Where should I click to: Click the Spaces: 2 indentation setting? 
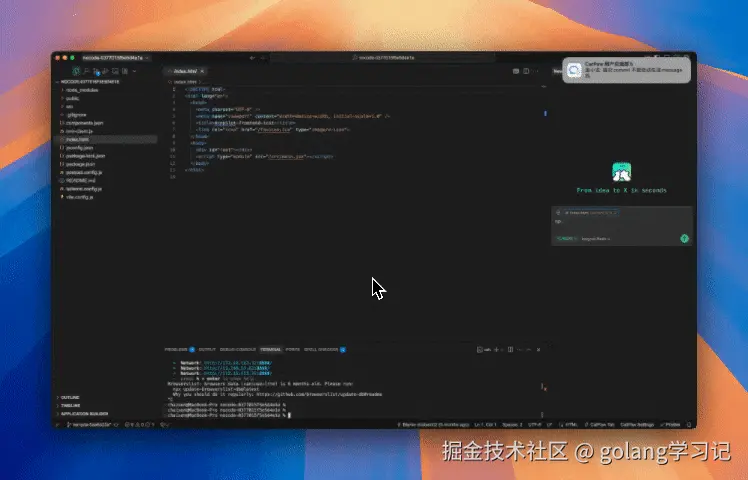tap(512, 425)
